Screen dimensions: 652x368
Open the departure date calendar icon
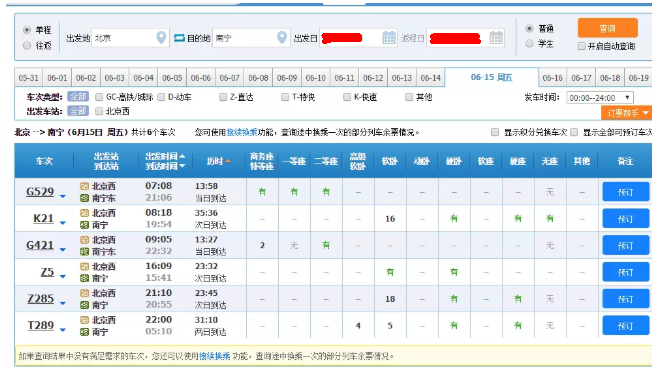pos(389,37)
